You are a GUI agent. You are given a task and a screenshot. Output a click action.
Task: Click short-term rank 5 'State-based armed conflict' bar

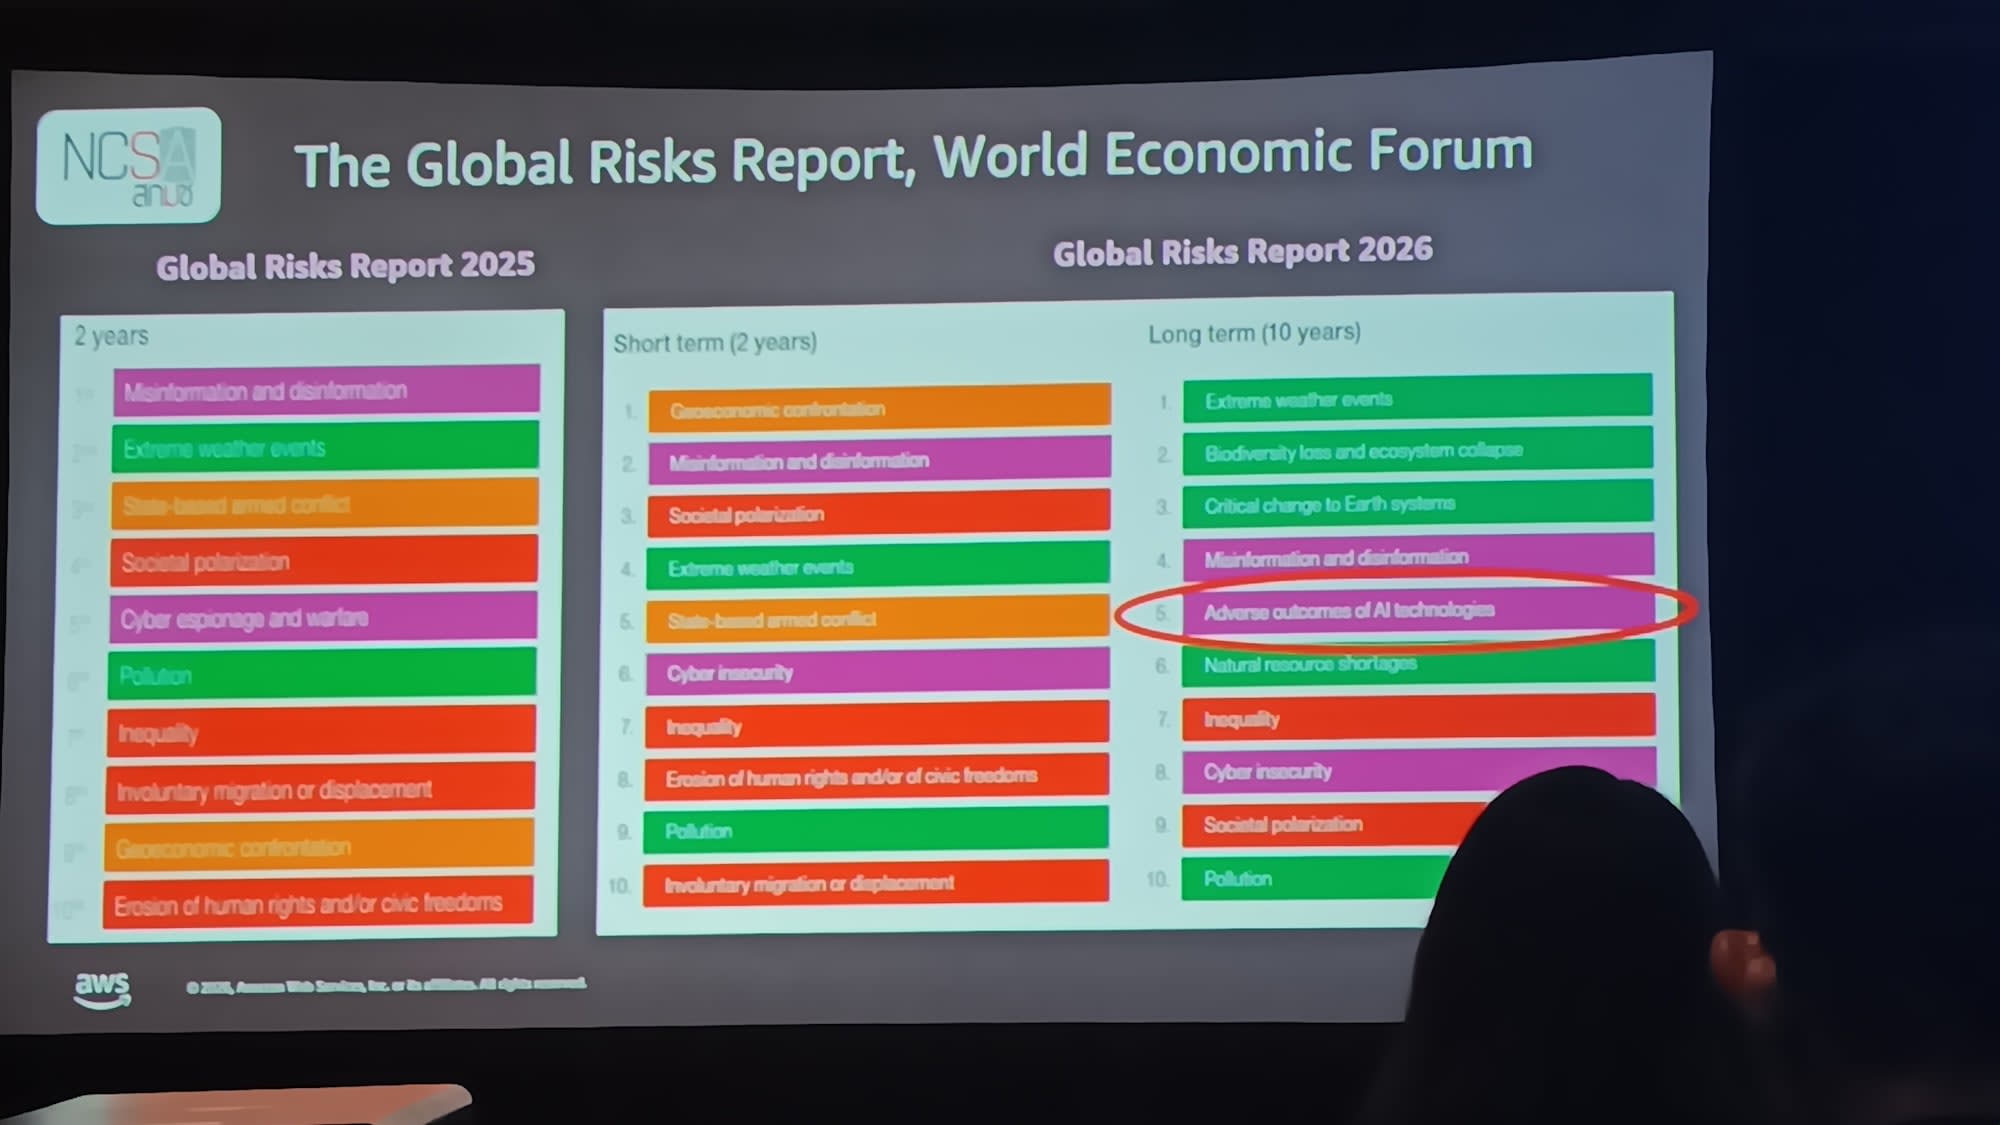click(x=877, y=620)
